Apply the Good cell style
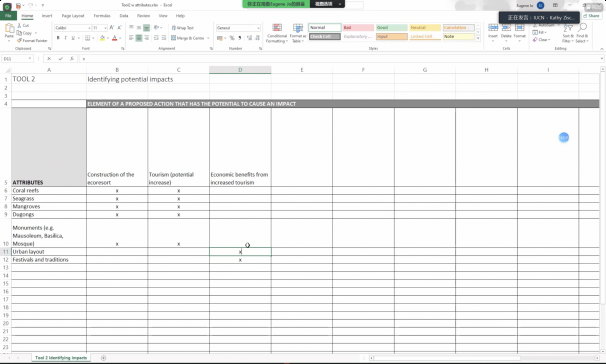Image resolution: width=606 pixels, height=364 pixels. pyautogui.click(x=392, y=27)
